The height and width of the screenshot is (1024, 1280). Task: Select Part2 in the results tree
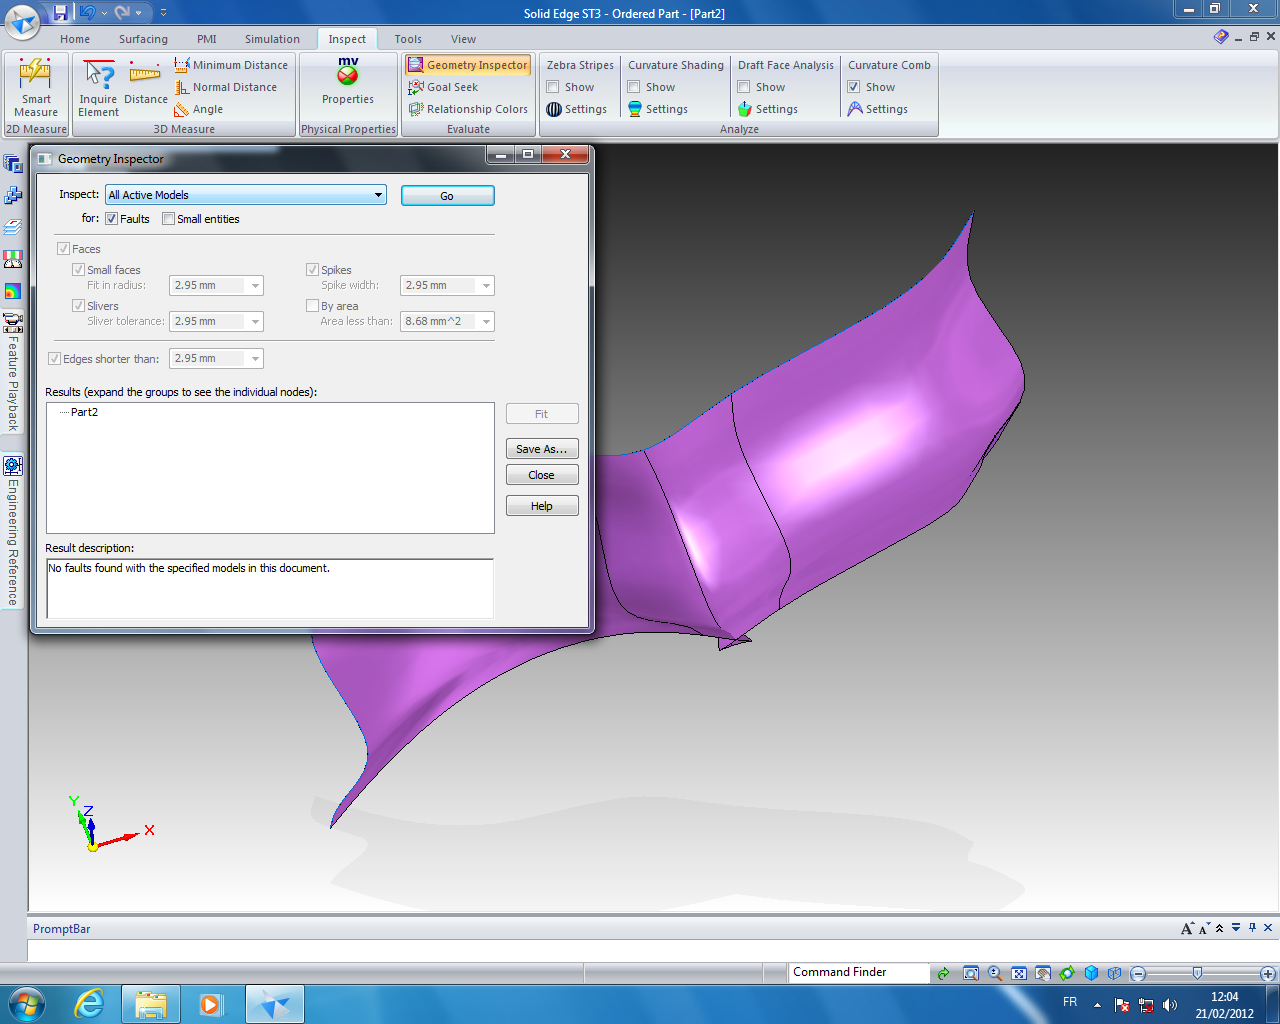pyautogui.click(x=84, y=412)
